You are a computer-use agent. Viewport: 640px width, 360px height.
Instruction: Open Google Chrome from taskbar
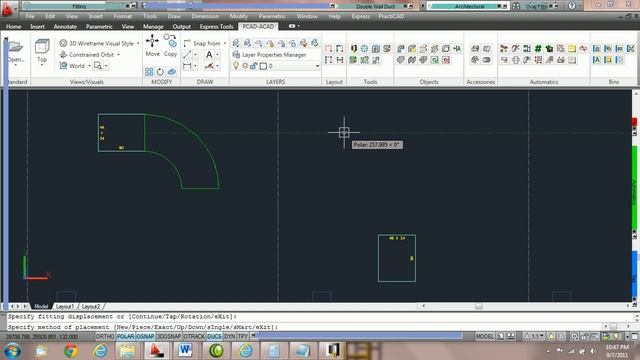70,351
